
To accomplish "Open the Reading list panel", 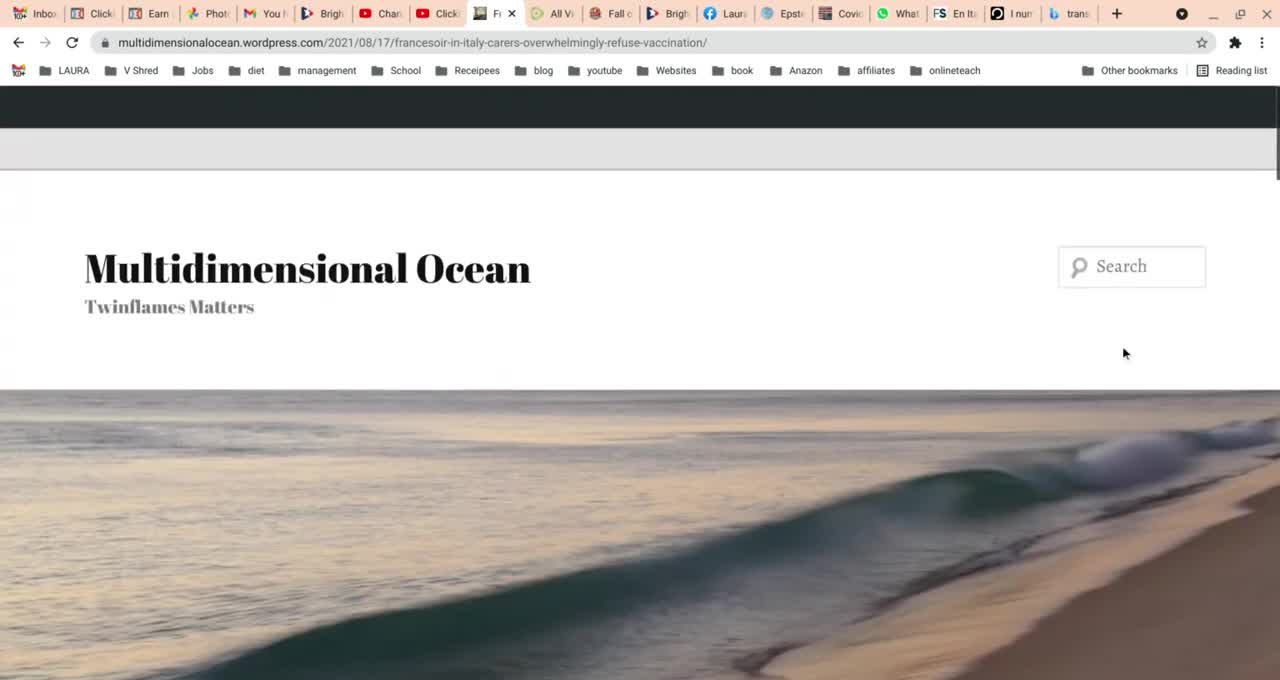I will coord(1232,71).
